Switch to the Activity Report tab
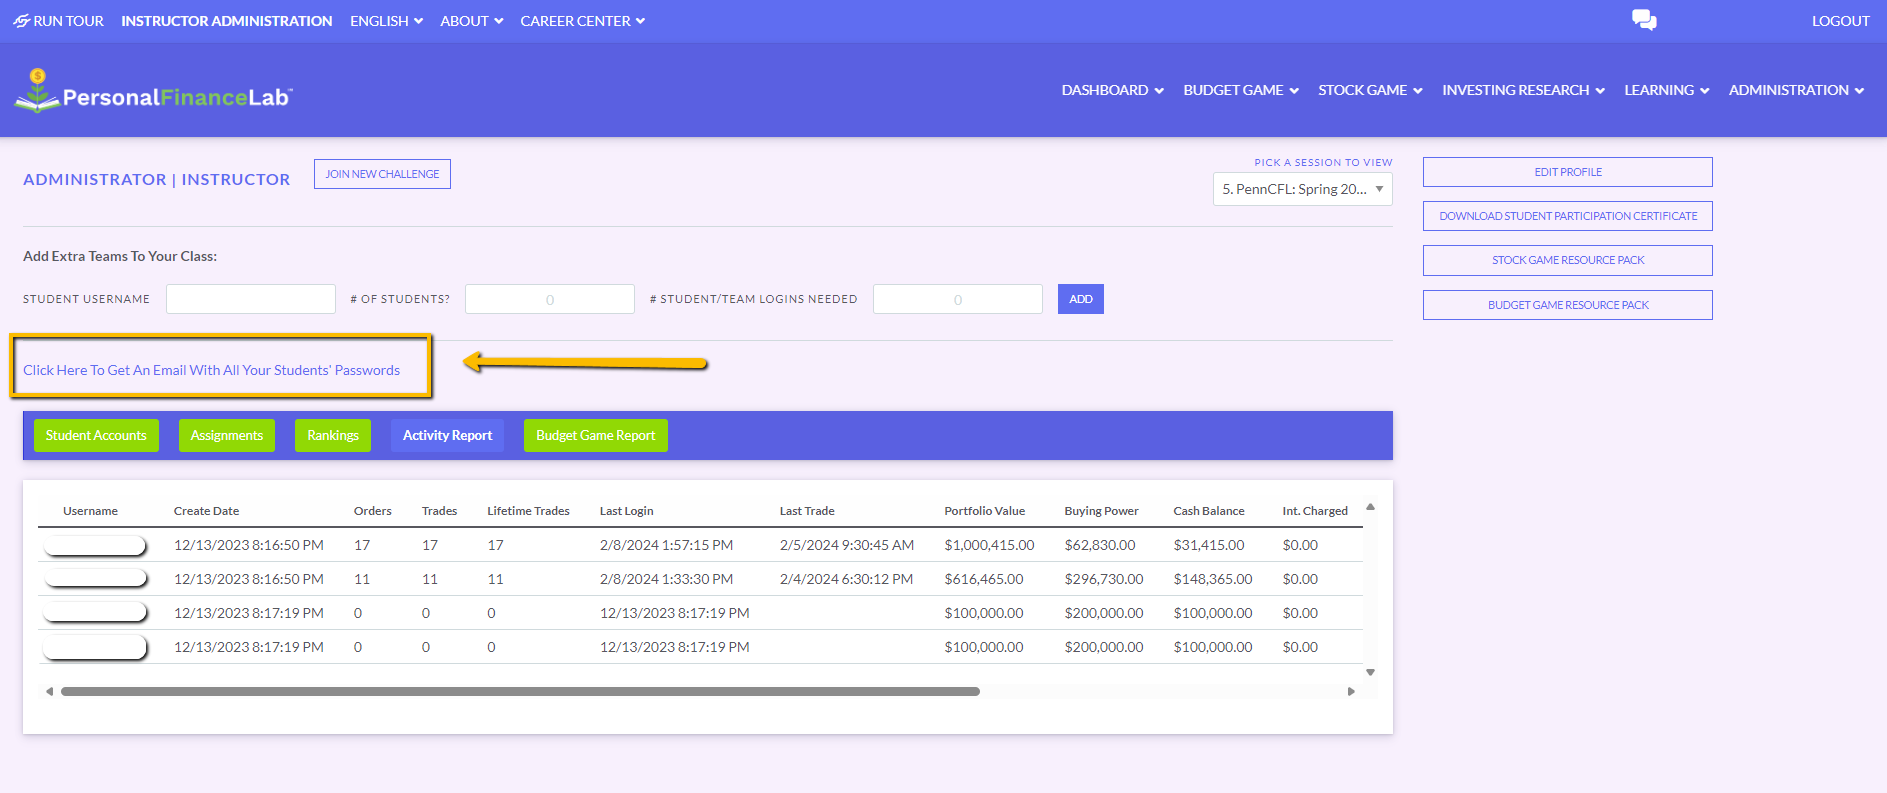1887x793 pixels. pos(447,435)
